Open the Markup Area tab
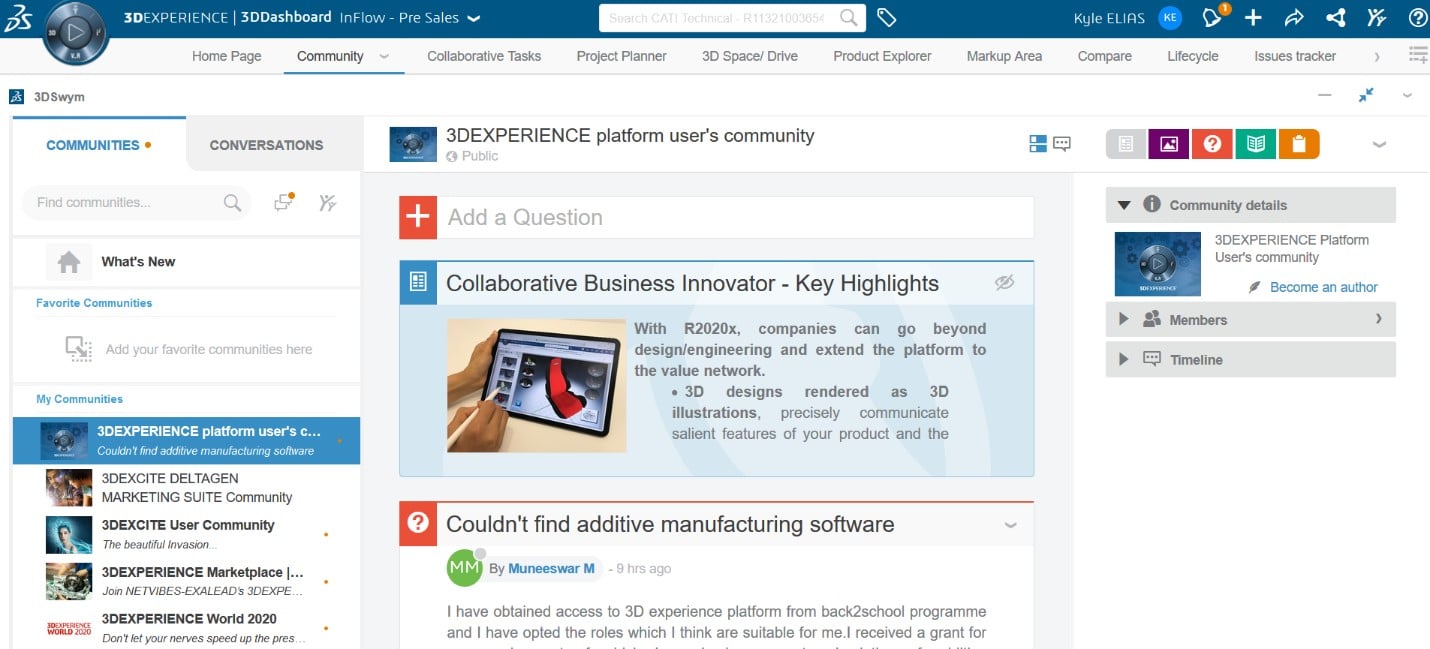Viewport: 1430px width, 649px height. (x=1004, y=56)
